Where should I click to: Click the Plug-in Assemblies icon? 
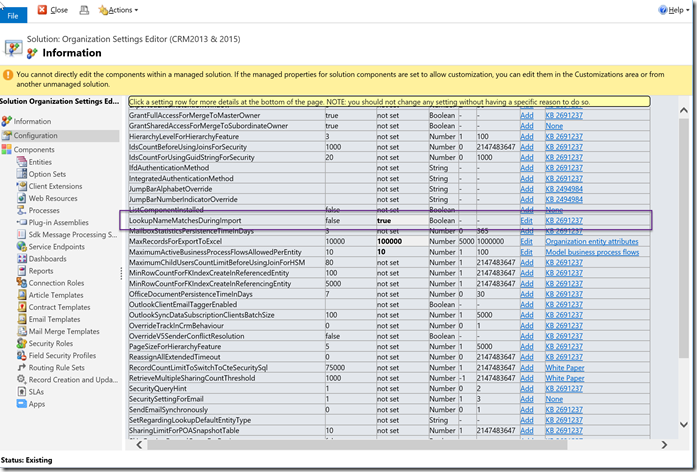pyautogui.click(x=21, y=222)
